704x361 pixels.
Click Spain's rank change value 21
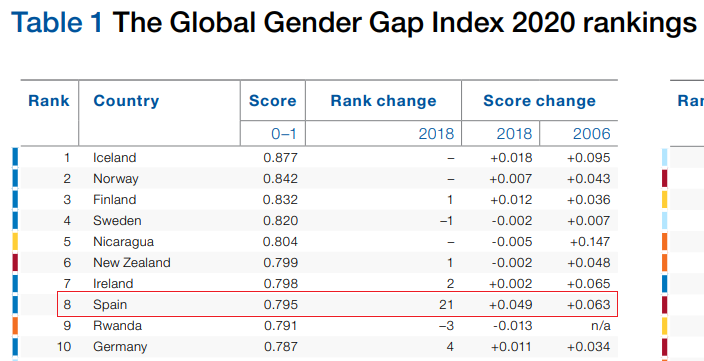pos(446,305)
